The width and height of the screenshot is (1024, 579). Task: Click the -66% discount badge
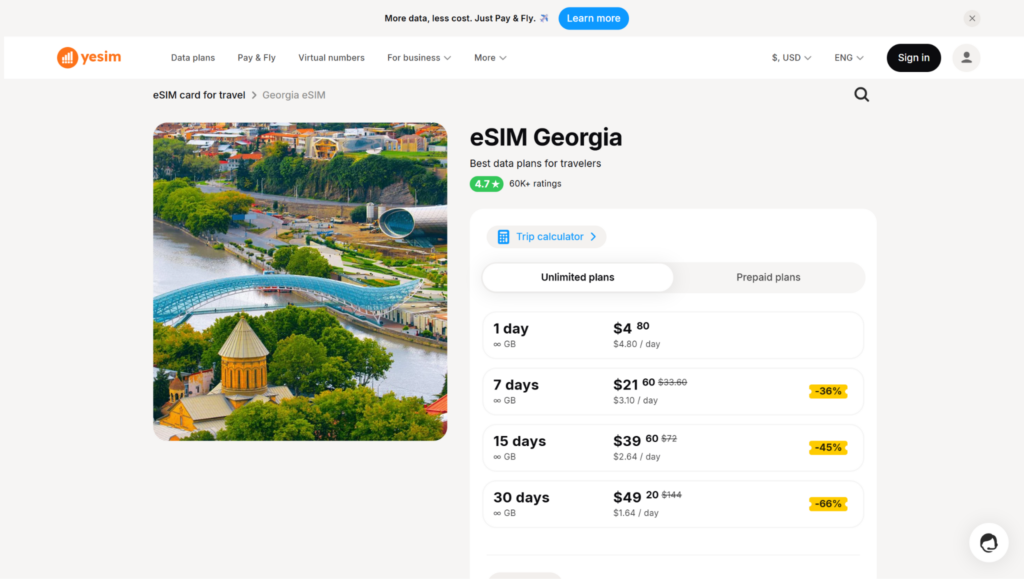tap(828, 504)
